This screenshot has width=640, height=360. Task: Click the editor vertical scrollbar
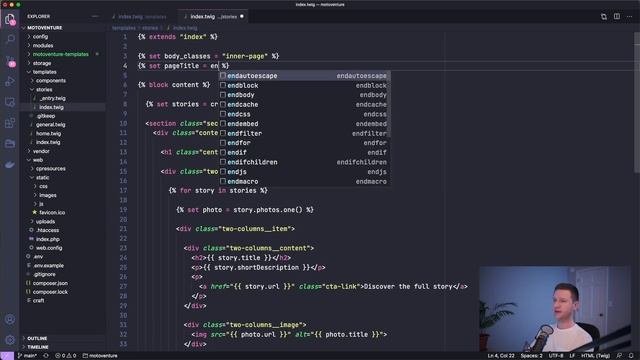[x=637, y=102]
